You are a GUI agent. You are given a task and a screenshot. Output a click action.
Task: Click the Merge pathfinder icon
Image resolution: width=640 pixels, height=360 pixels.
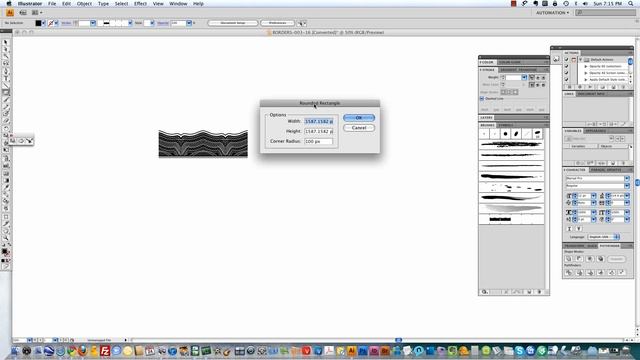point(590,272)
